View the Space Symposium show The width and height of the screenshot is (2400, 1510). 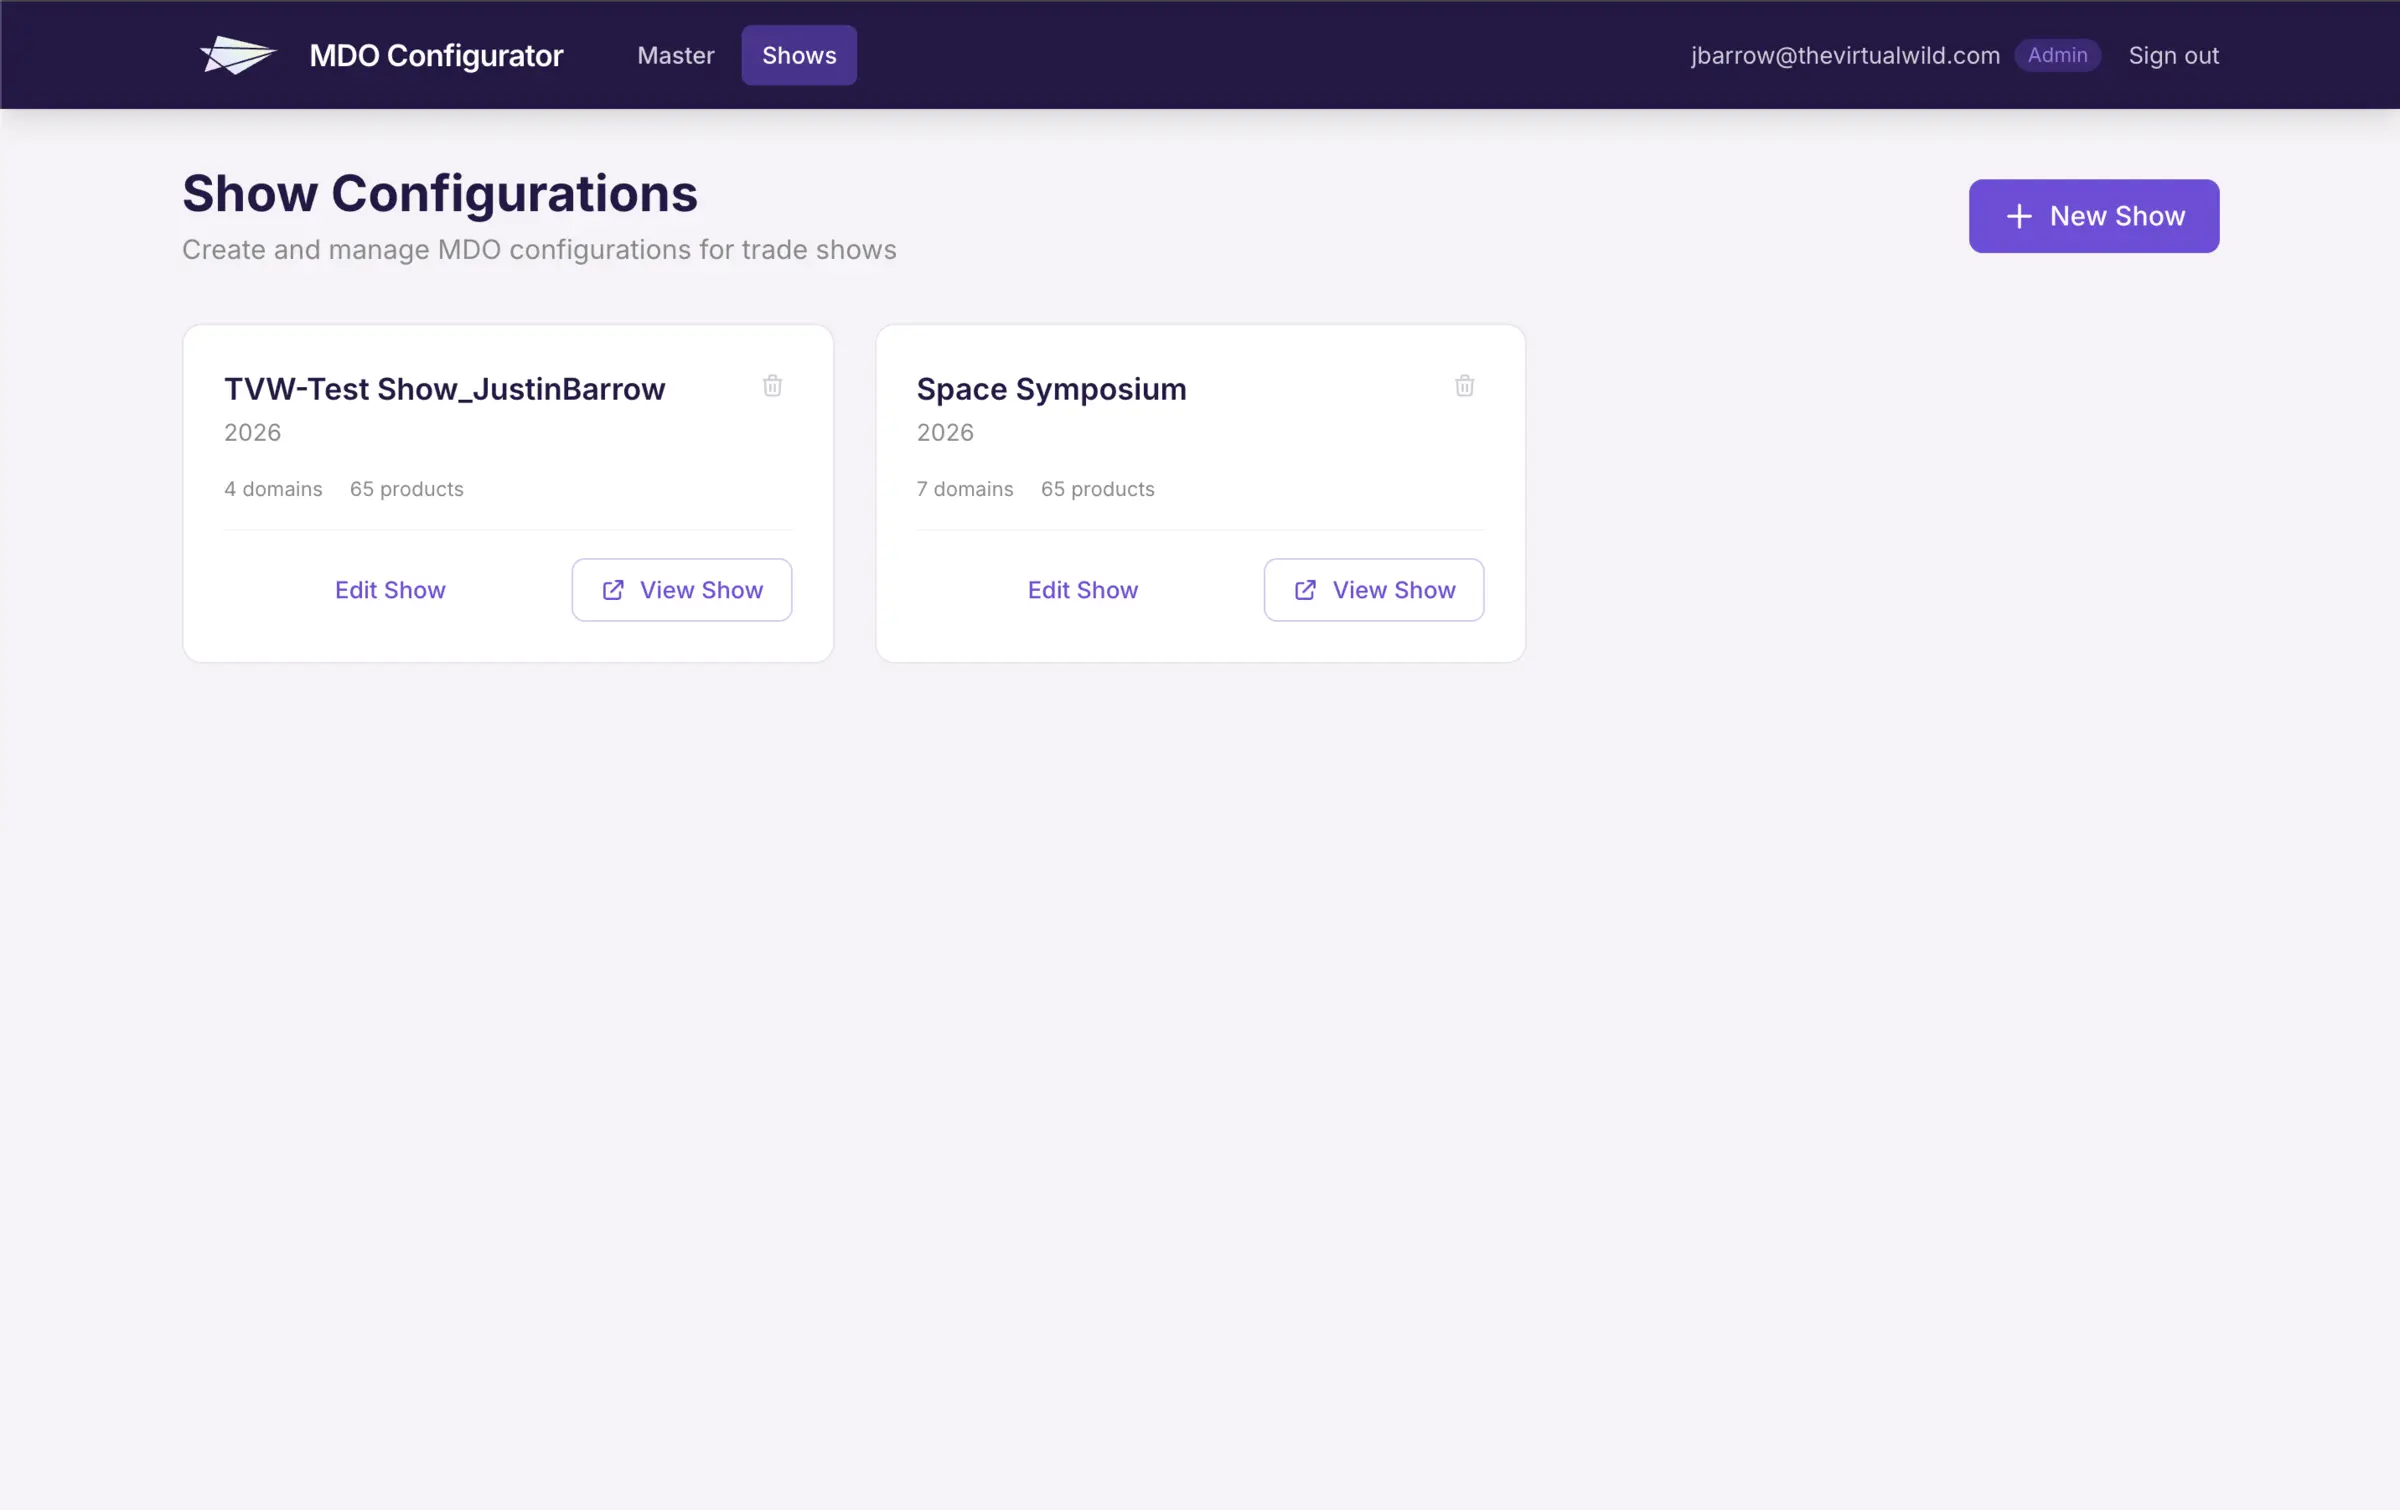click(1374, 590)
